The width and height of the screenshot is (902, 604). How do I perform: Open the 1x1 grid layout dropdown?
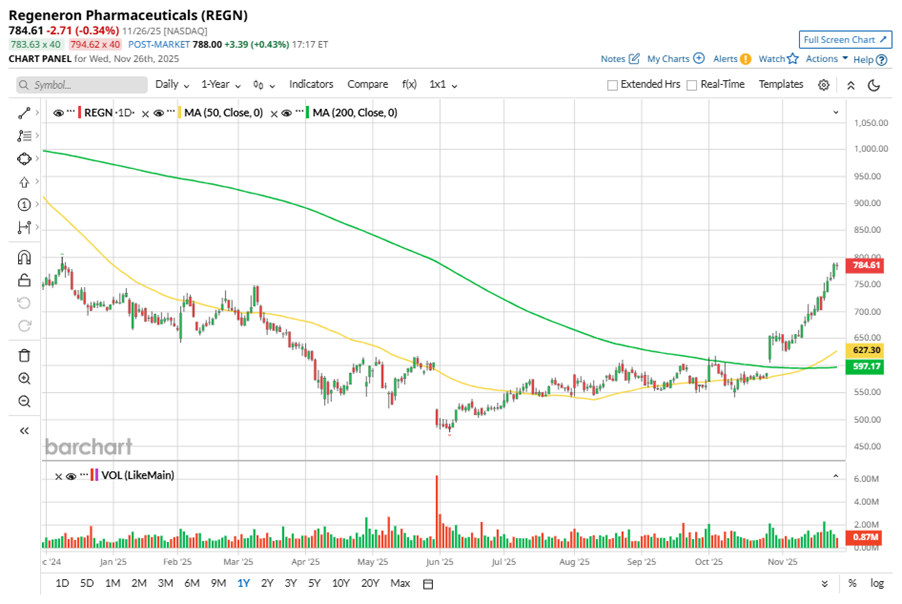(443, 85)
